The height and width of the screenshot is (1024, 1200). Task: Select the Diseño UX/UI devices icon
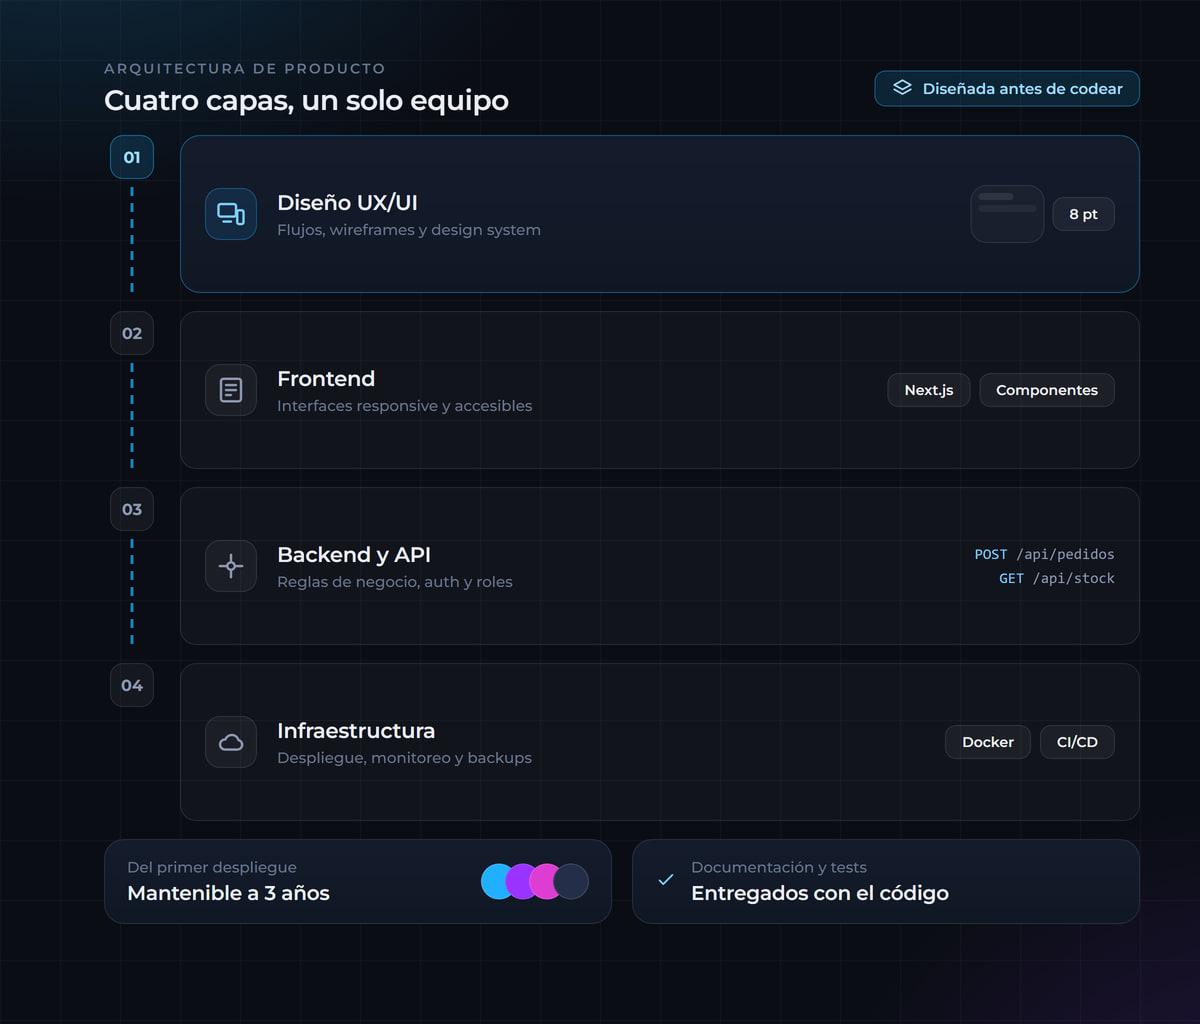pos(231,214)
